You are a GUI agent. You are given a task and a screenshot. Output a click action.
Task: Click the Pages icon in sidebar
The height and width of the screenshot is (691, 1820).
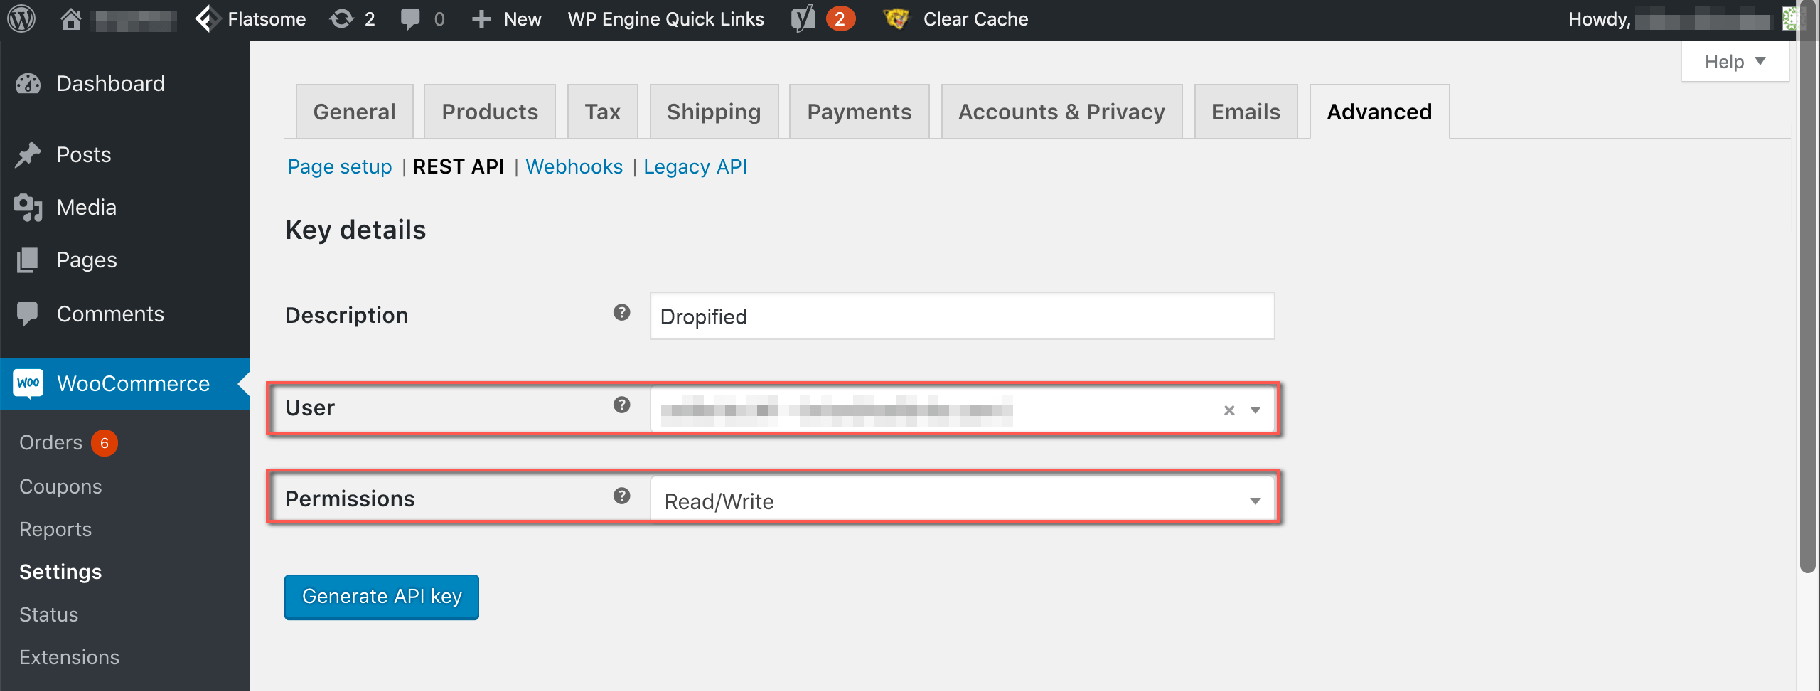pyautogui.click(x=29, y=260)
